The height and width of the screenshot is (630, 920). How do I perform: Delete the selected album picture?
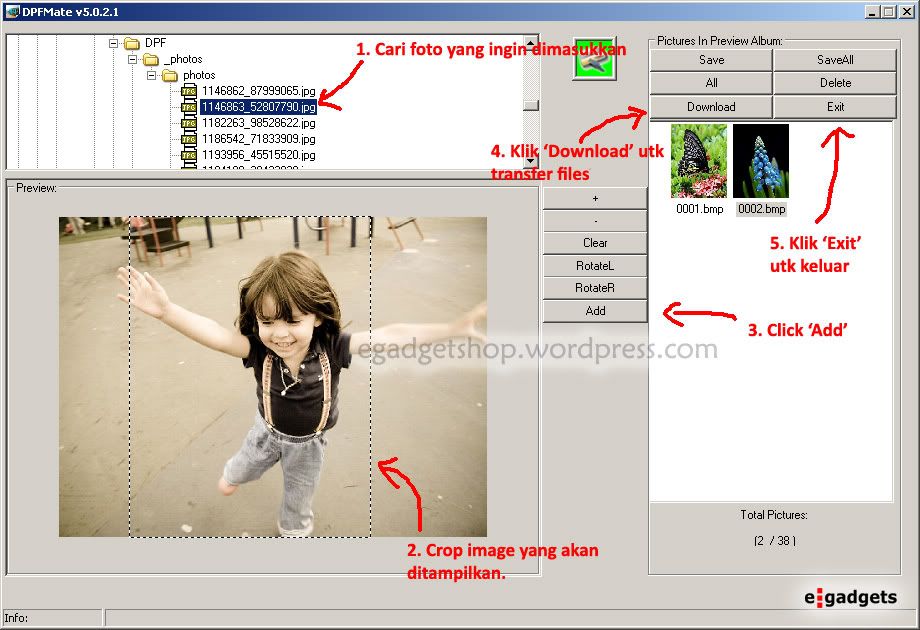coord(835,83)
